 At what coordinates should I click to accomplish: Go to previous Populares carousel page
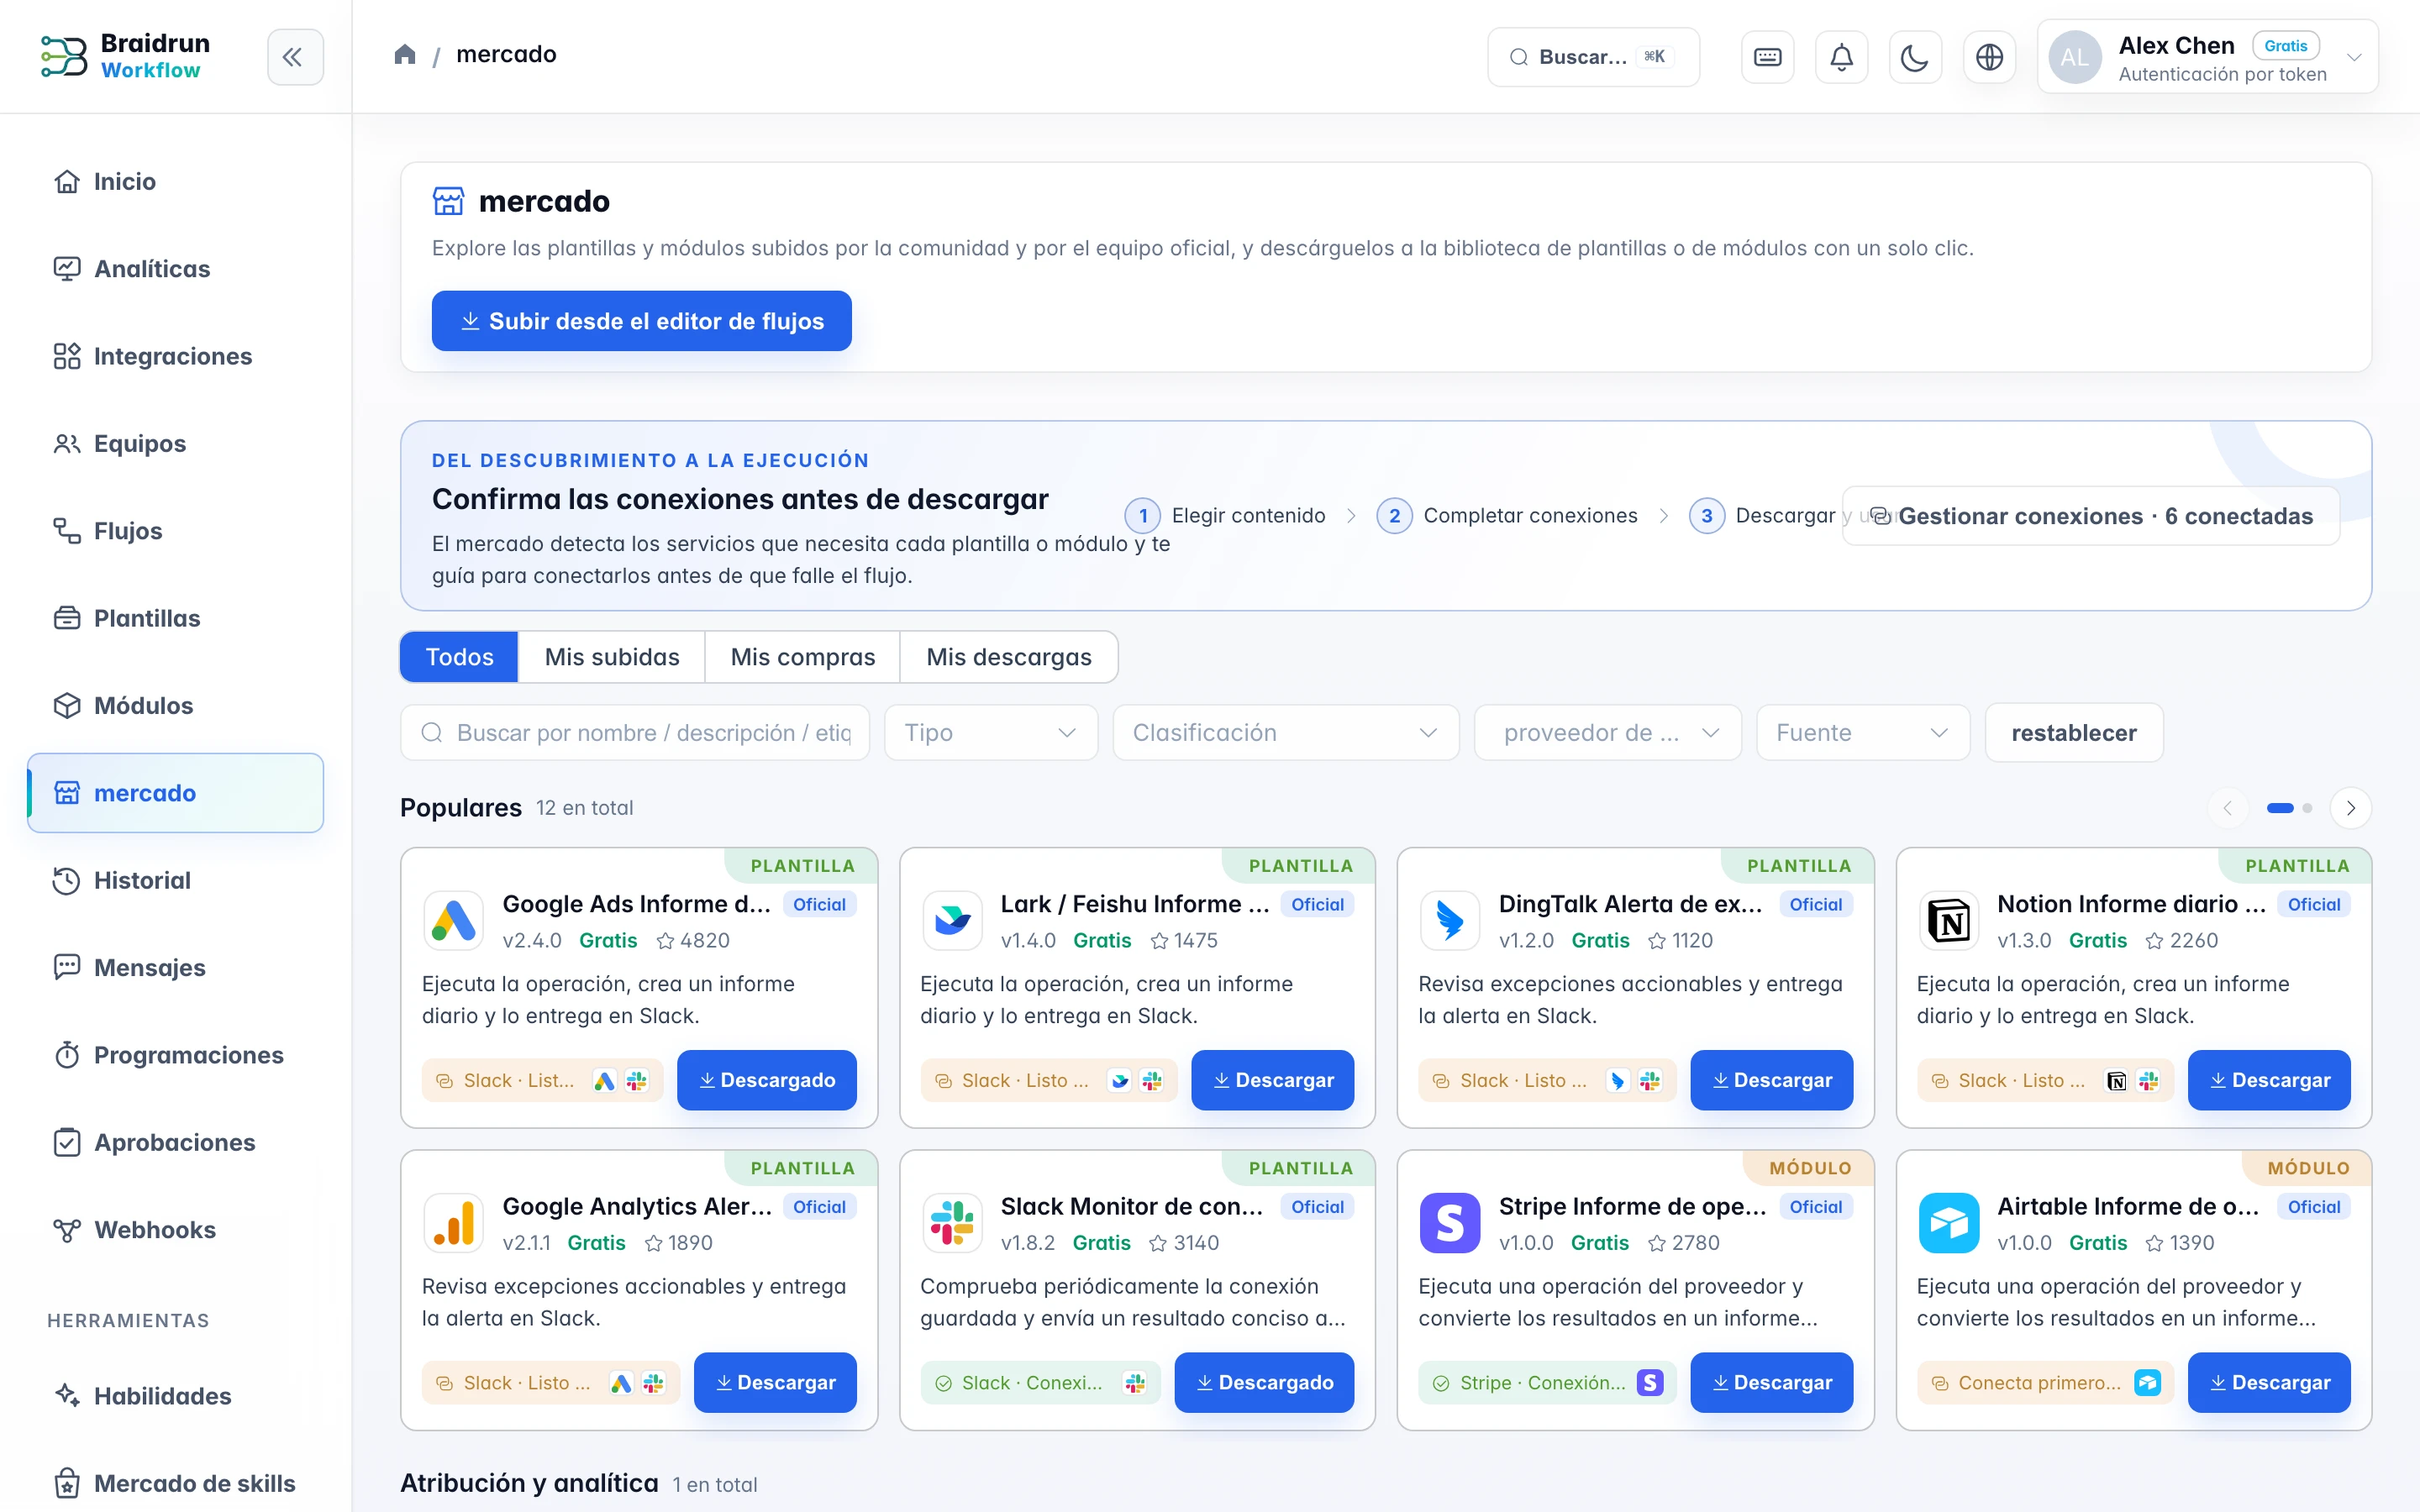tap(2227, 808)
